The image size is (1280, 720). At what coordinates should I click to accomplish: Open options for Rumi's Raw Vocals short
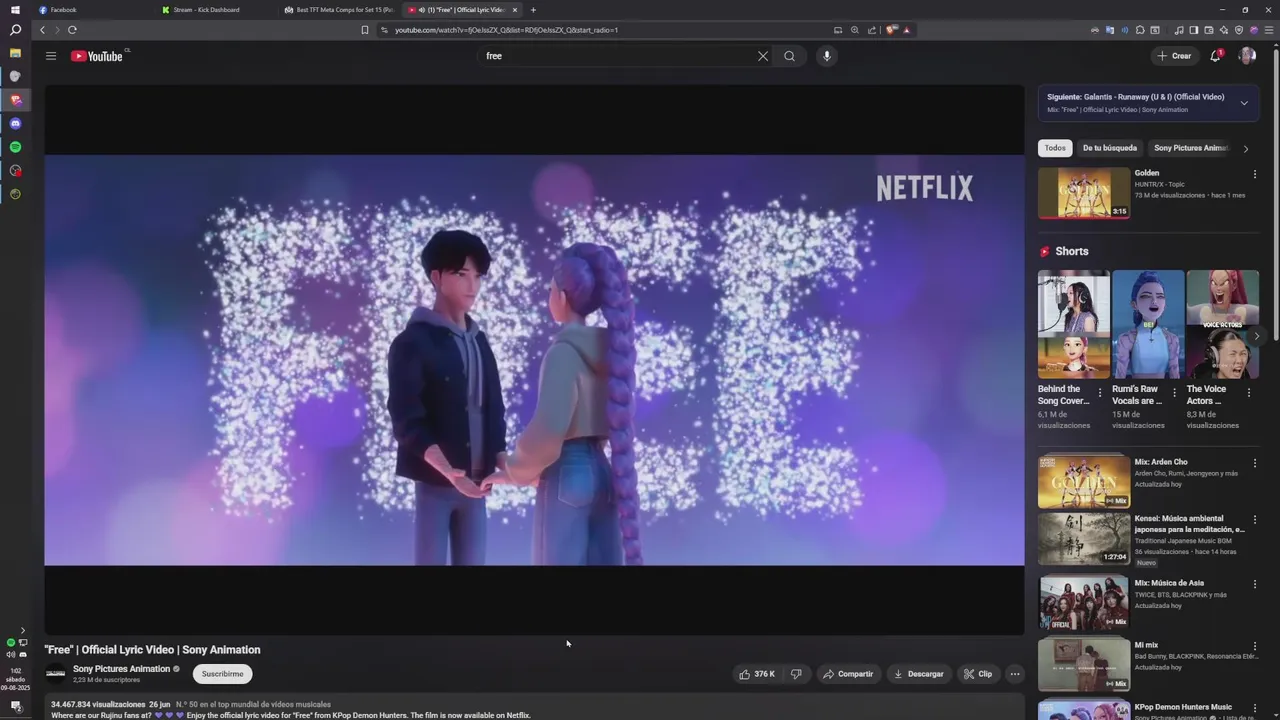[x=1174, y=393]
